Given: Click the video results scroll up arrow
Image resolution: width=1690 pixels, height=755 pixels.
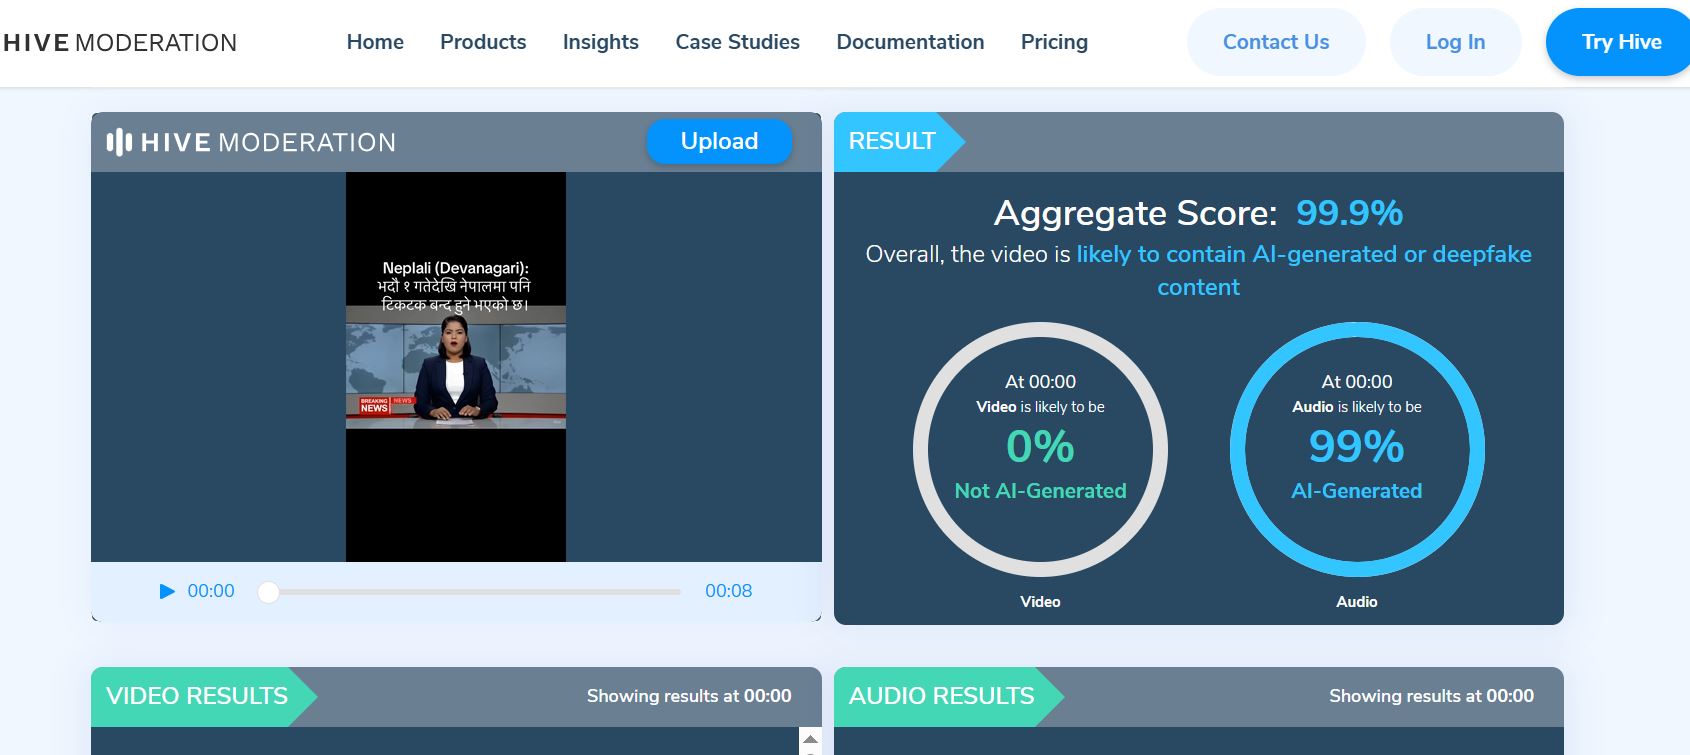Looking at the screenshot, I should tap(810, 740).
